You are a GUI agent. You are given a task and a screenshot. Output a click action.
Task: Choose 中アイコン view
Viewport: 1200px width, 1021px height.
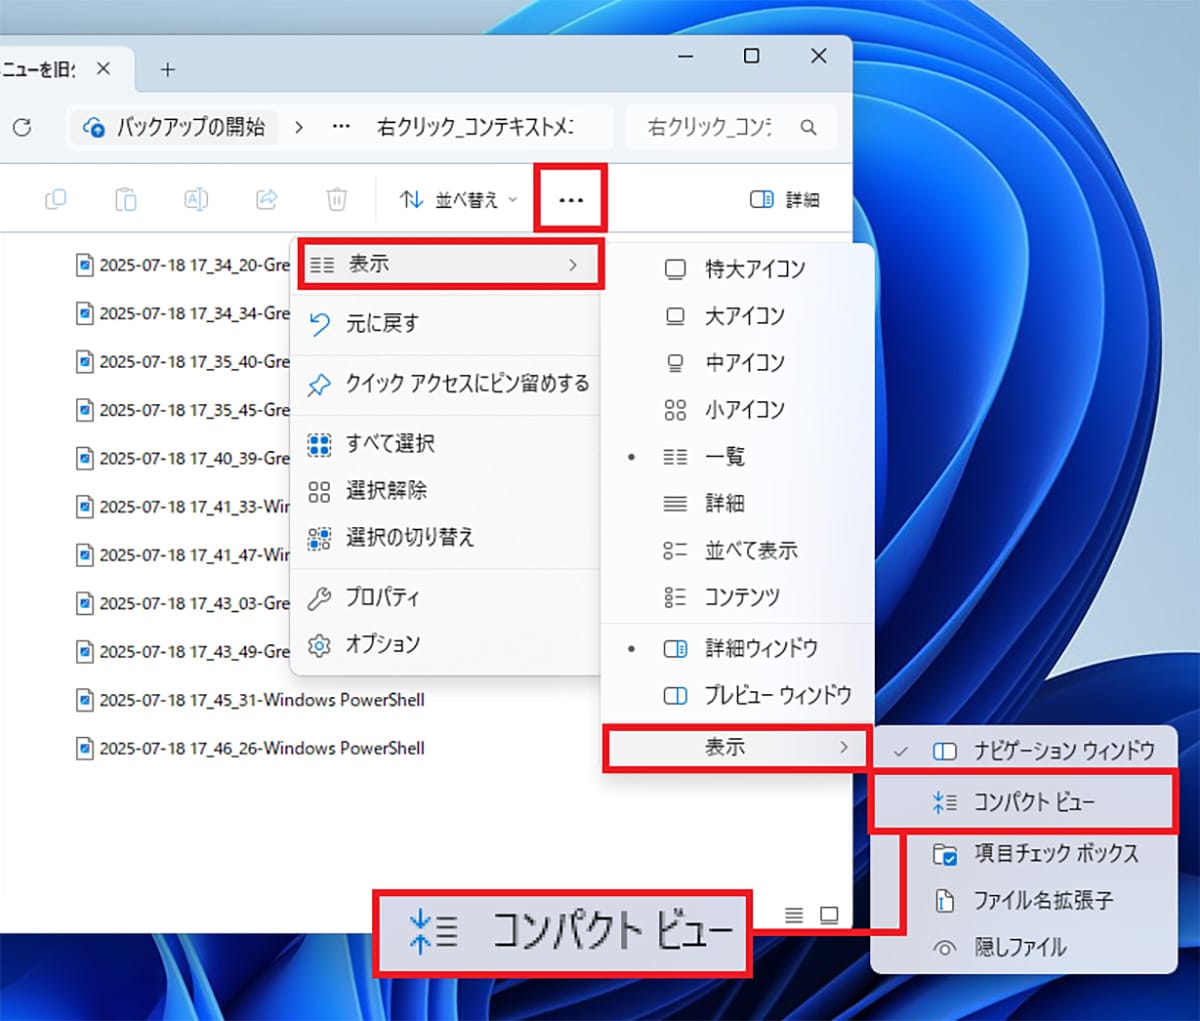click(x=738, y=363)
